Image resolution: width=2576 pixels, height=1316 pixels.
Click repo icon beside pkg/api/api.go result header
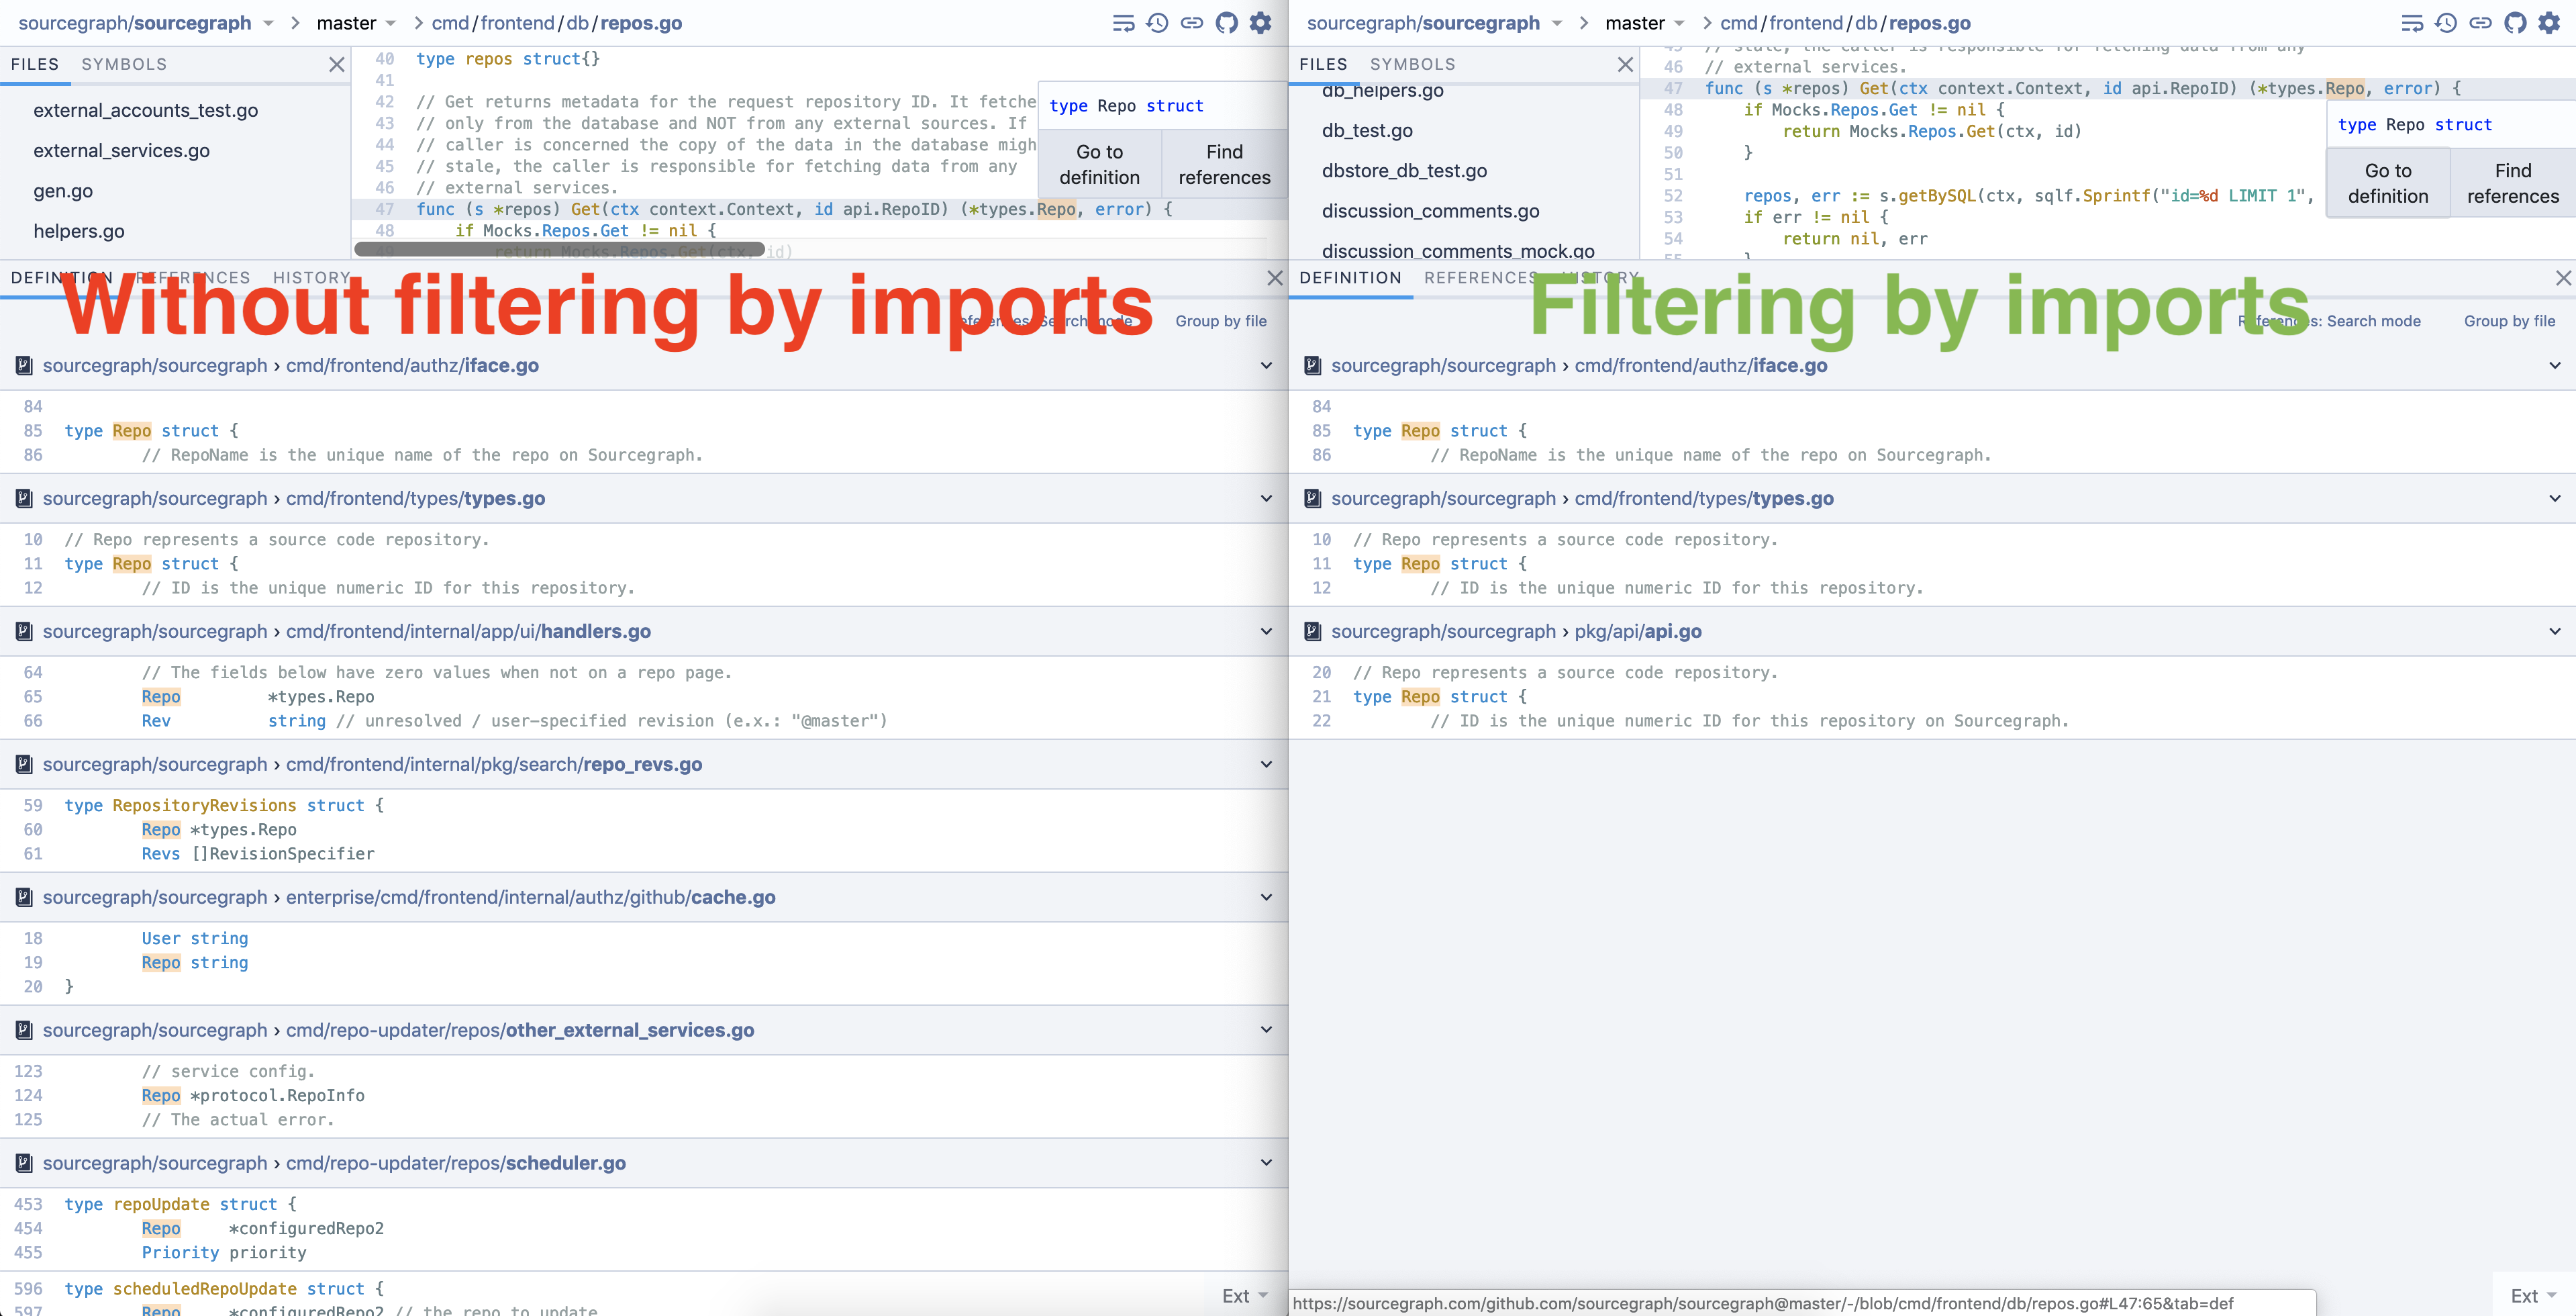[1313, 631]
